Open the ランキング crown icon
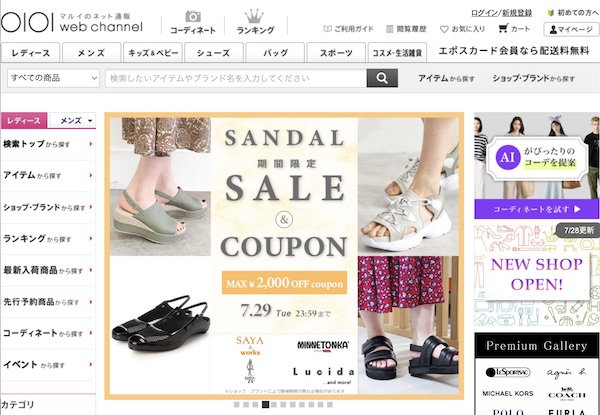The image size is (600, 415). (x=254, y=16)
